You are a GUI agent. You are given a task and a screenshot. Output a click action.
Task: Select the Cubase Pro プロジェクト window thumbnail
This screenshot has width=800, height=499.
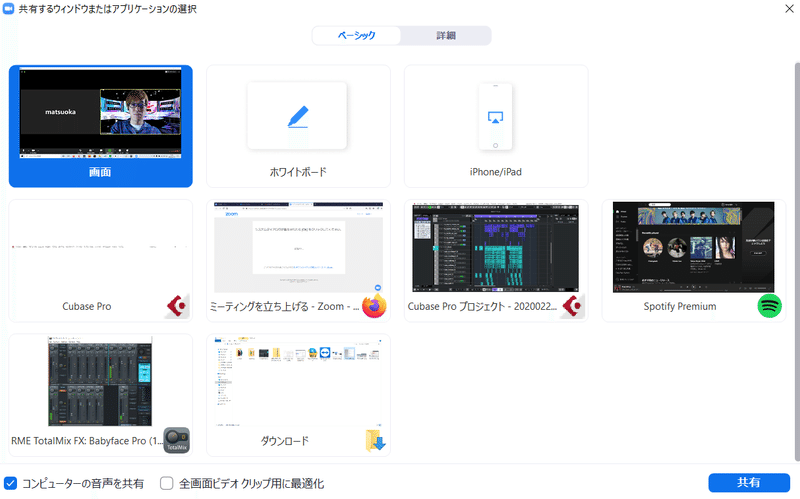coord(495,247)
